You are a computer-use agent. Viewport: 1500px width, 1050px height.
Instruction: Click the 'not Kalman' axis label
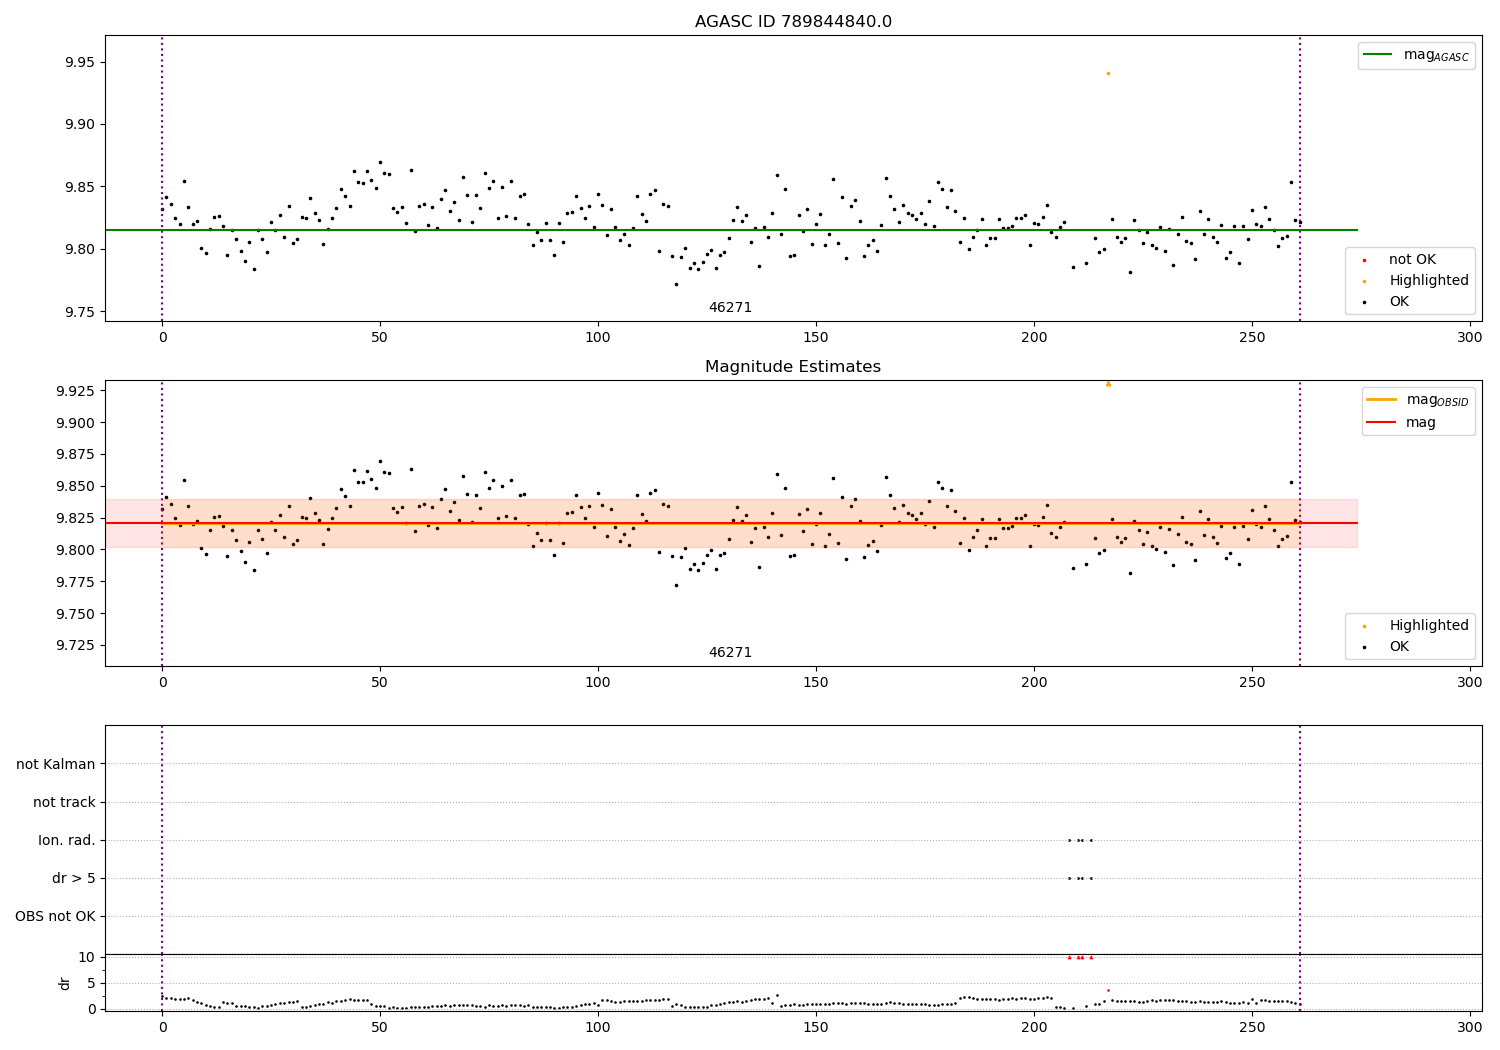[56, 765]
